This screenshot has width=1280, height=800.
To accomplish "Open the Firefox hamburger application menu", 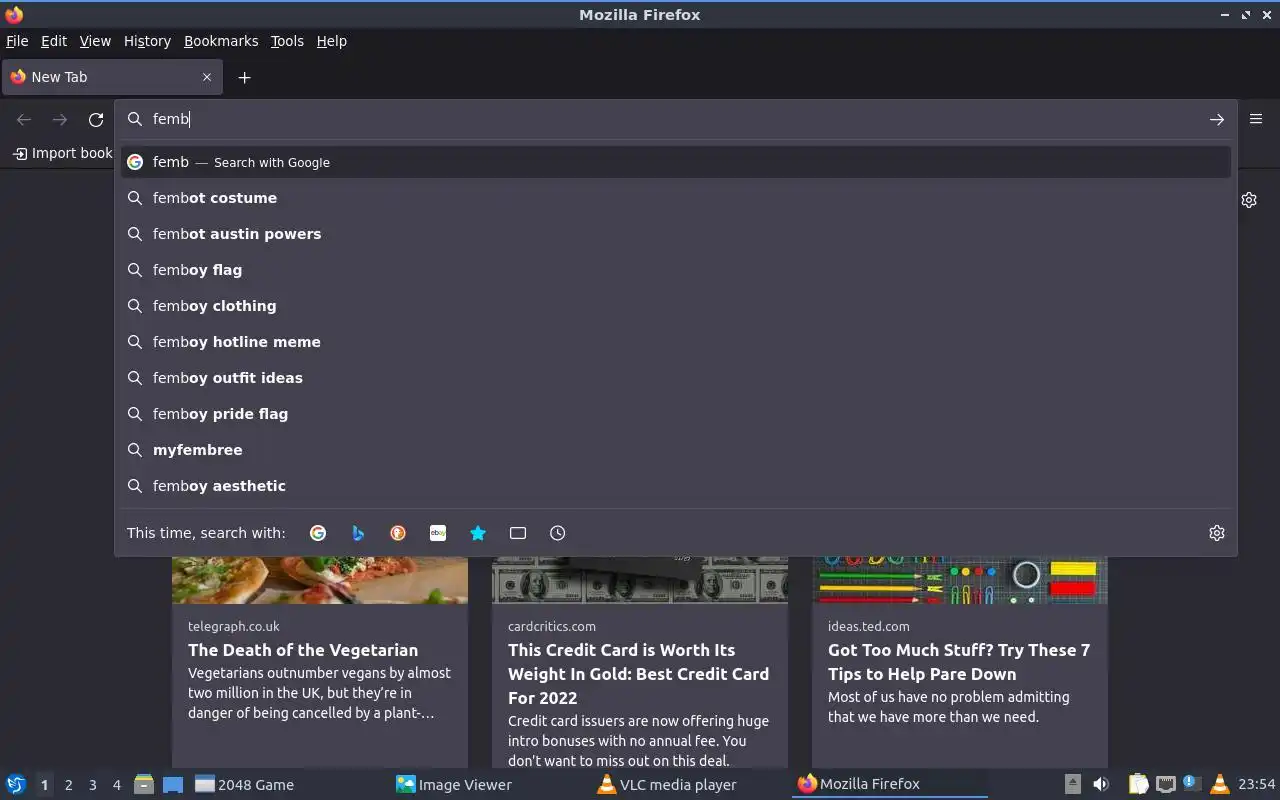I will (1256, 118).
